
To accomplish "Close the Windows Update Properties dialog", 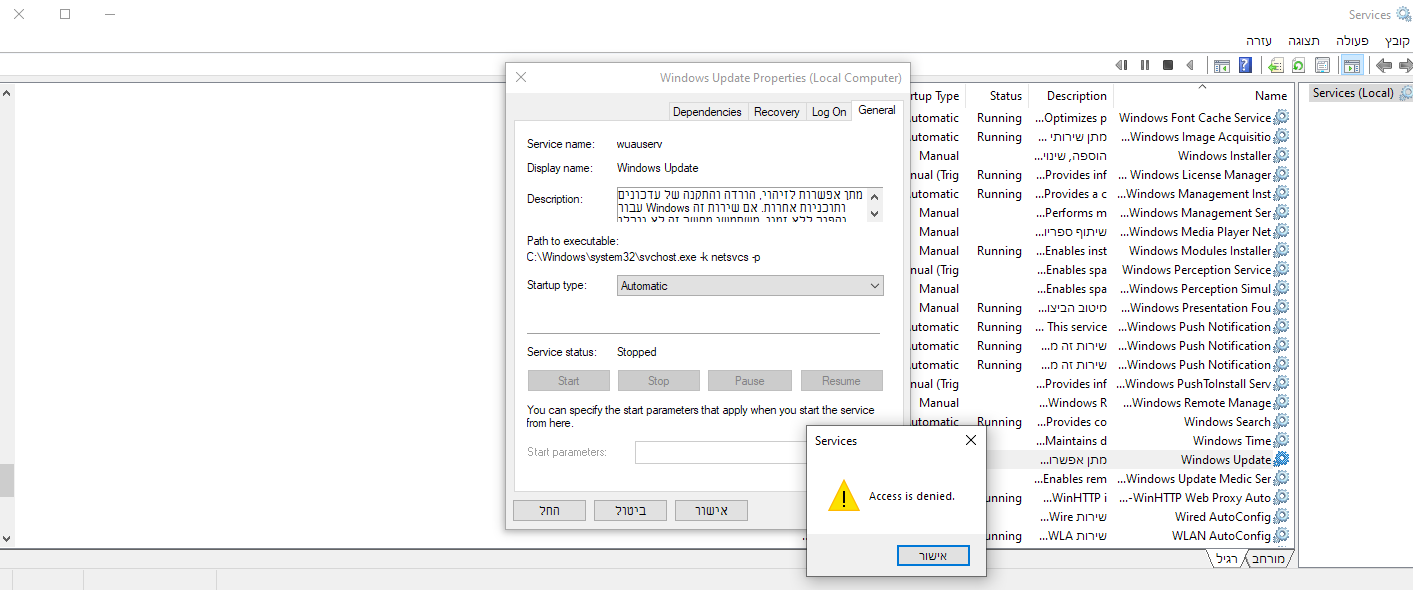I will pos(521,77).
